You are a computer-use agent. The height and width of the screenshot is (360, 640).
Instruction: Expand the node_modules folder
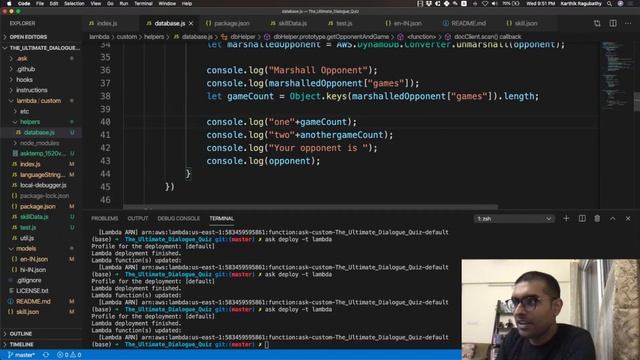41,143
